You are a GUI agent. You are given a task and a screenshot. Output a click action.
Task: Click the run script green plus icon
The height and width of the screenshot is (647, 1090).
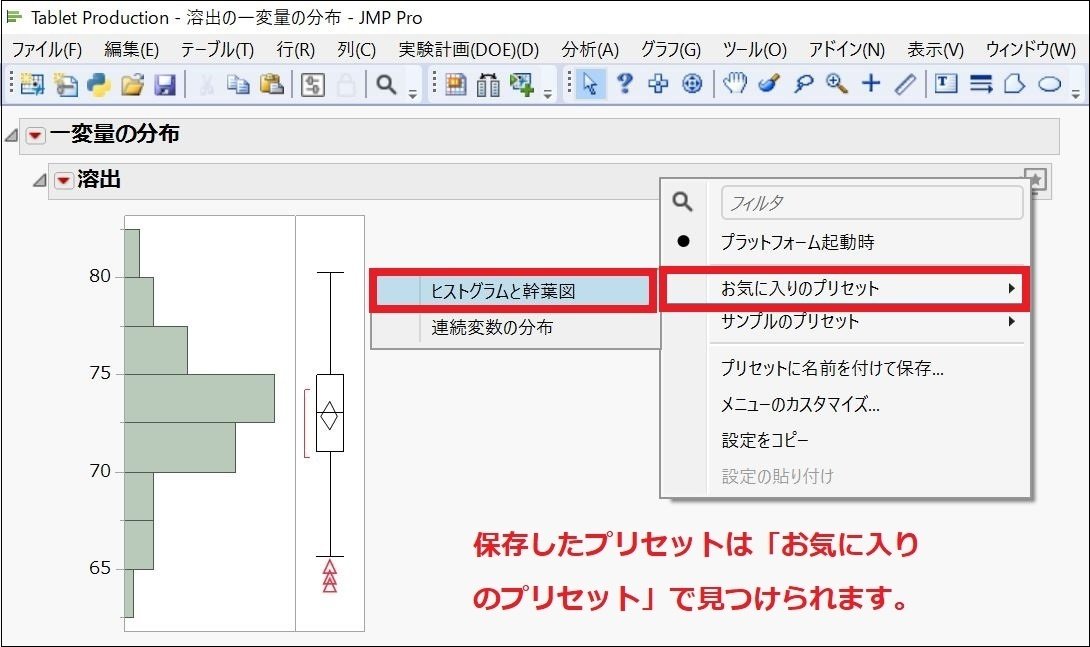pos(522,84)
